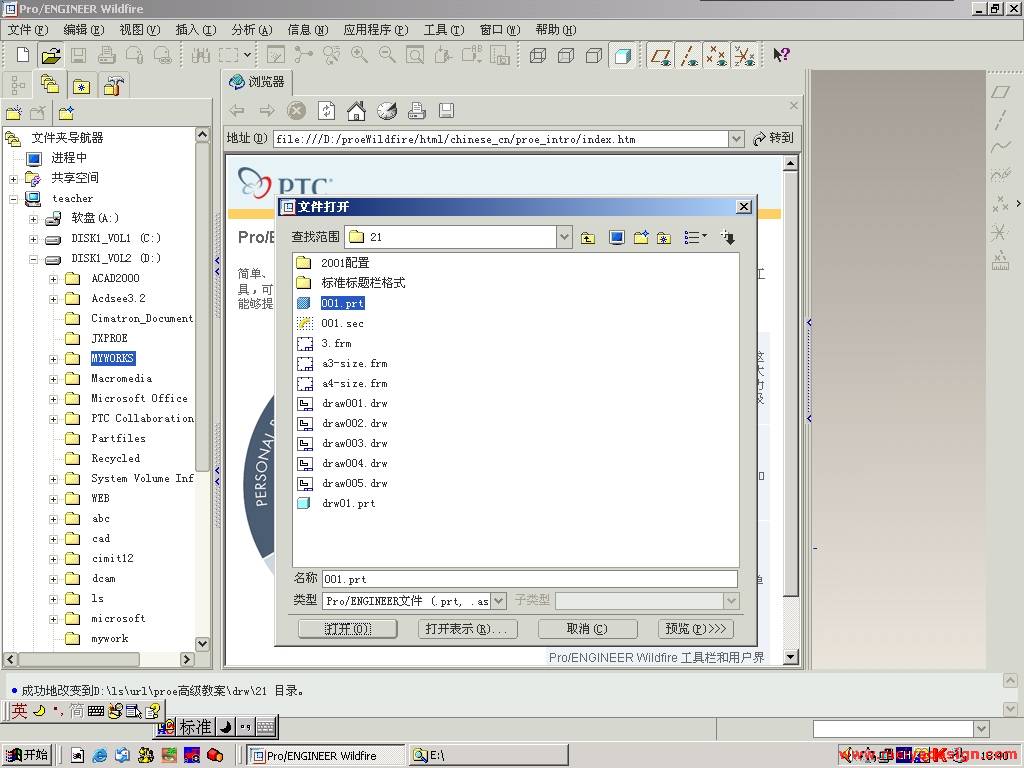
Task: Switch to no hidden display mode
Action: click(x=594, y=56)
